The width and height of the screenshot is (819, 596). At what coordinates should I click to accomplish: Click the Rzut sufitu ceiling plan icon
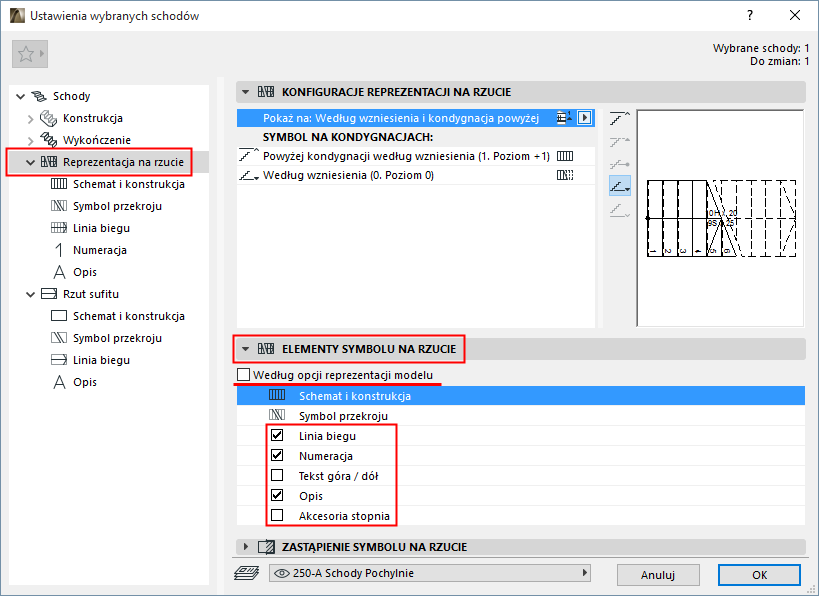pos(49,294)
